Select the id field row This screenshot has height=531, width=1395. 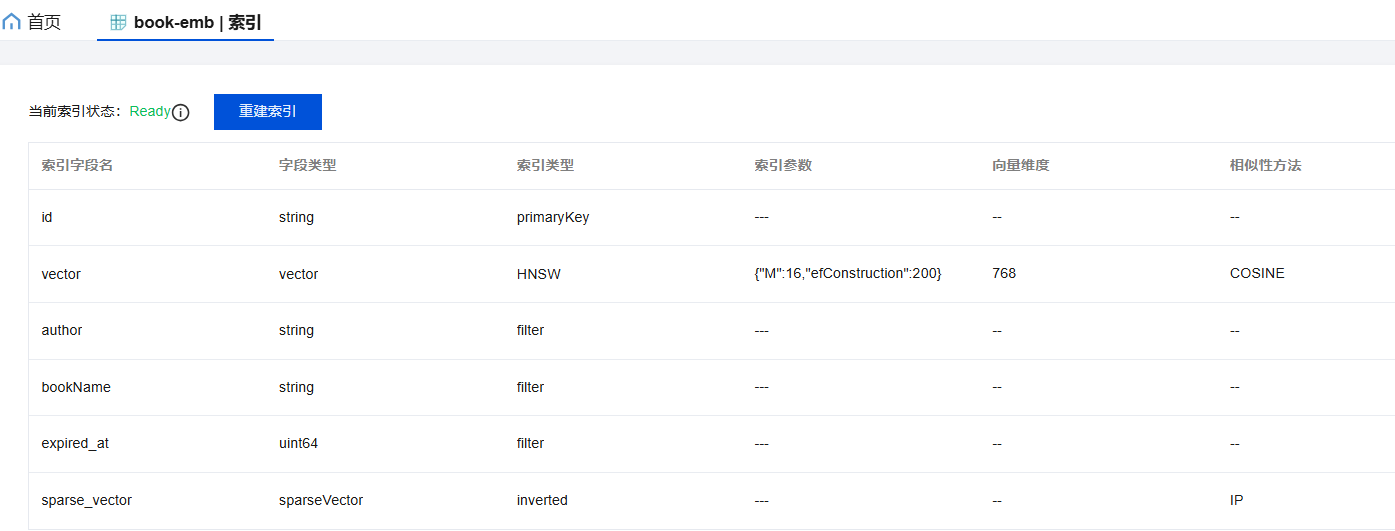47,217
